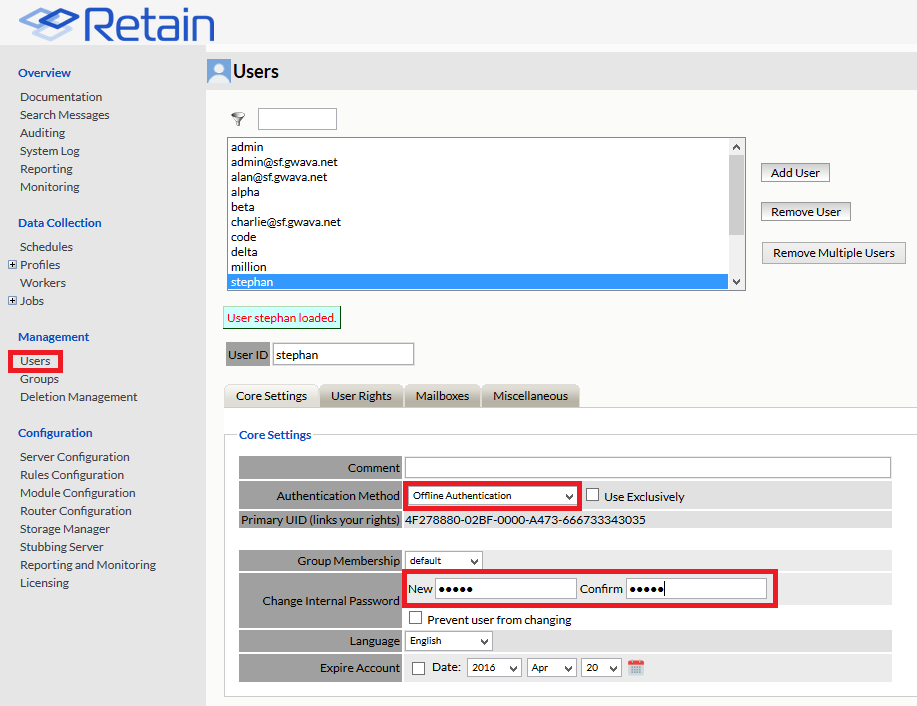Open the Licensing page
Screen dimensions: 917x706
[44, 583]
